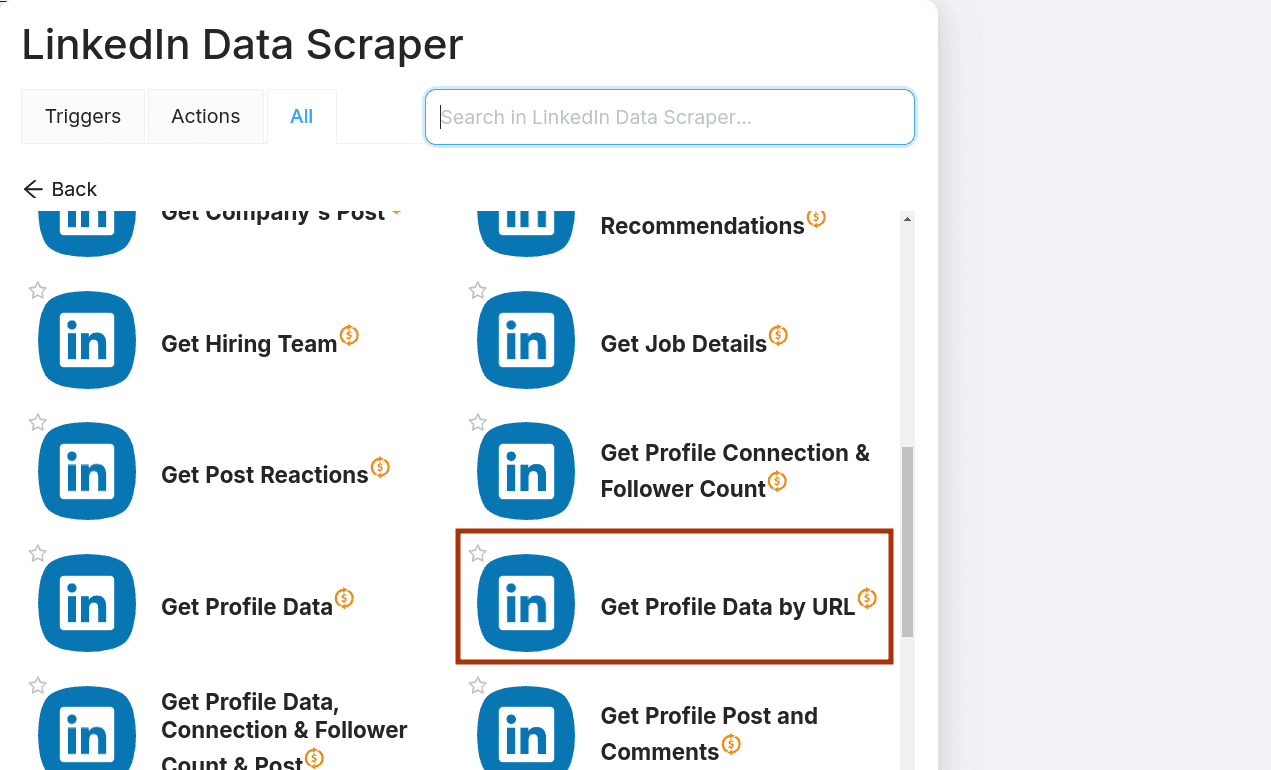
Task: Toggle favorite star for Get Post Reactions
Action: click(x=38, y=422)
